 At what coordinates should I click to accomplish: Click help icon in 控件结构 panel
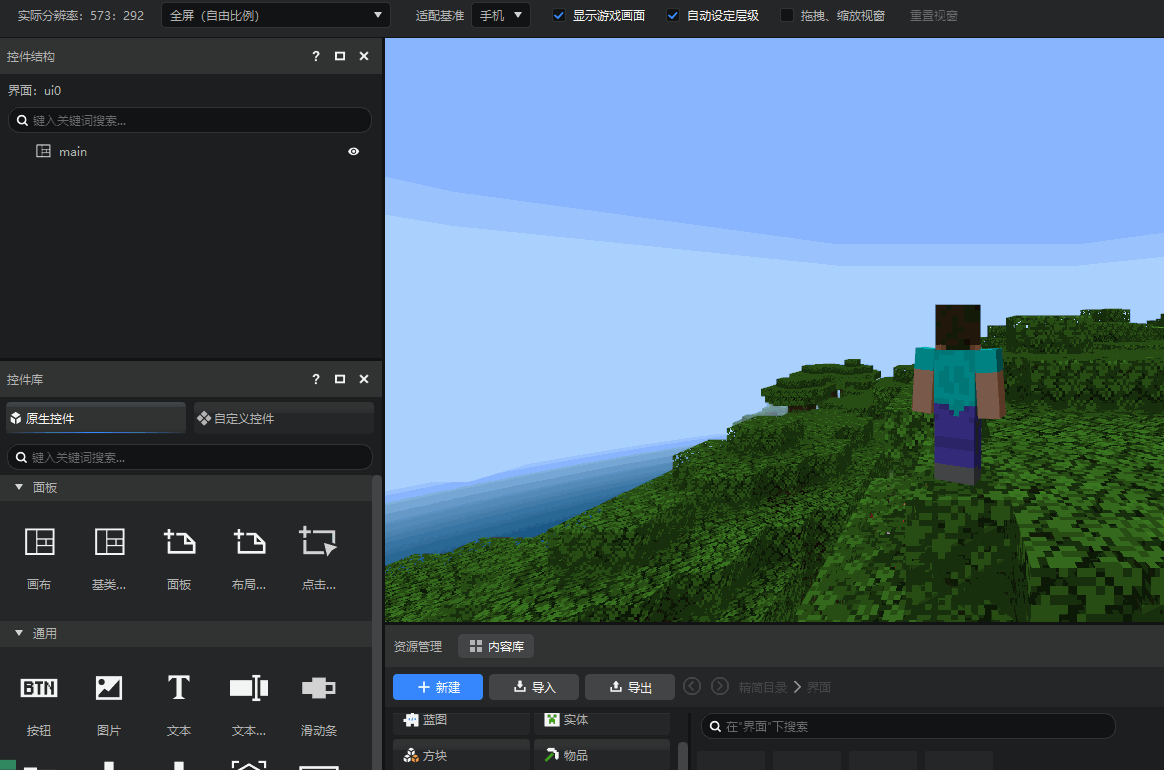point(316,56)
